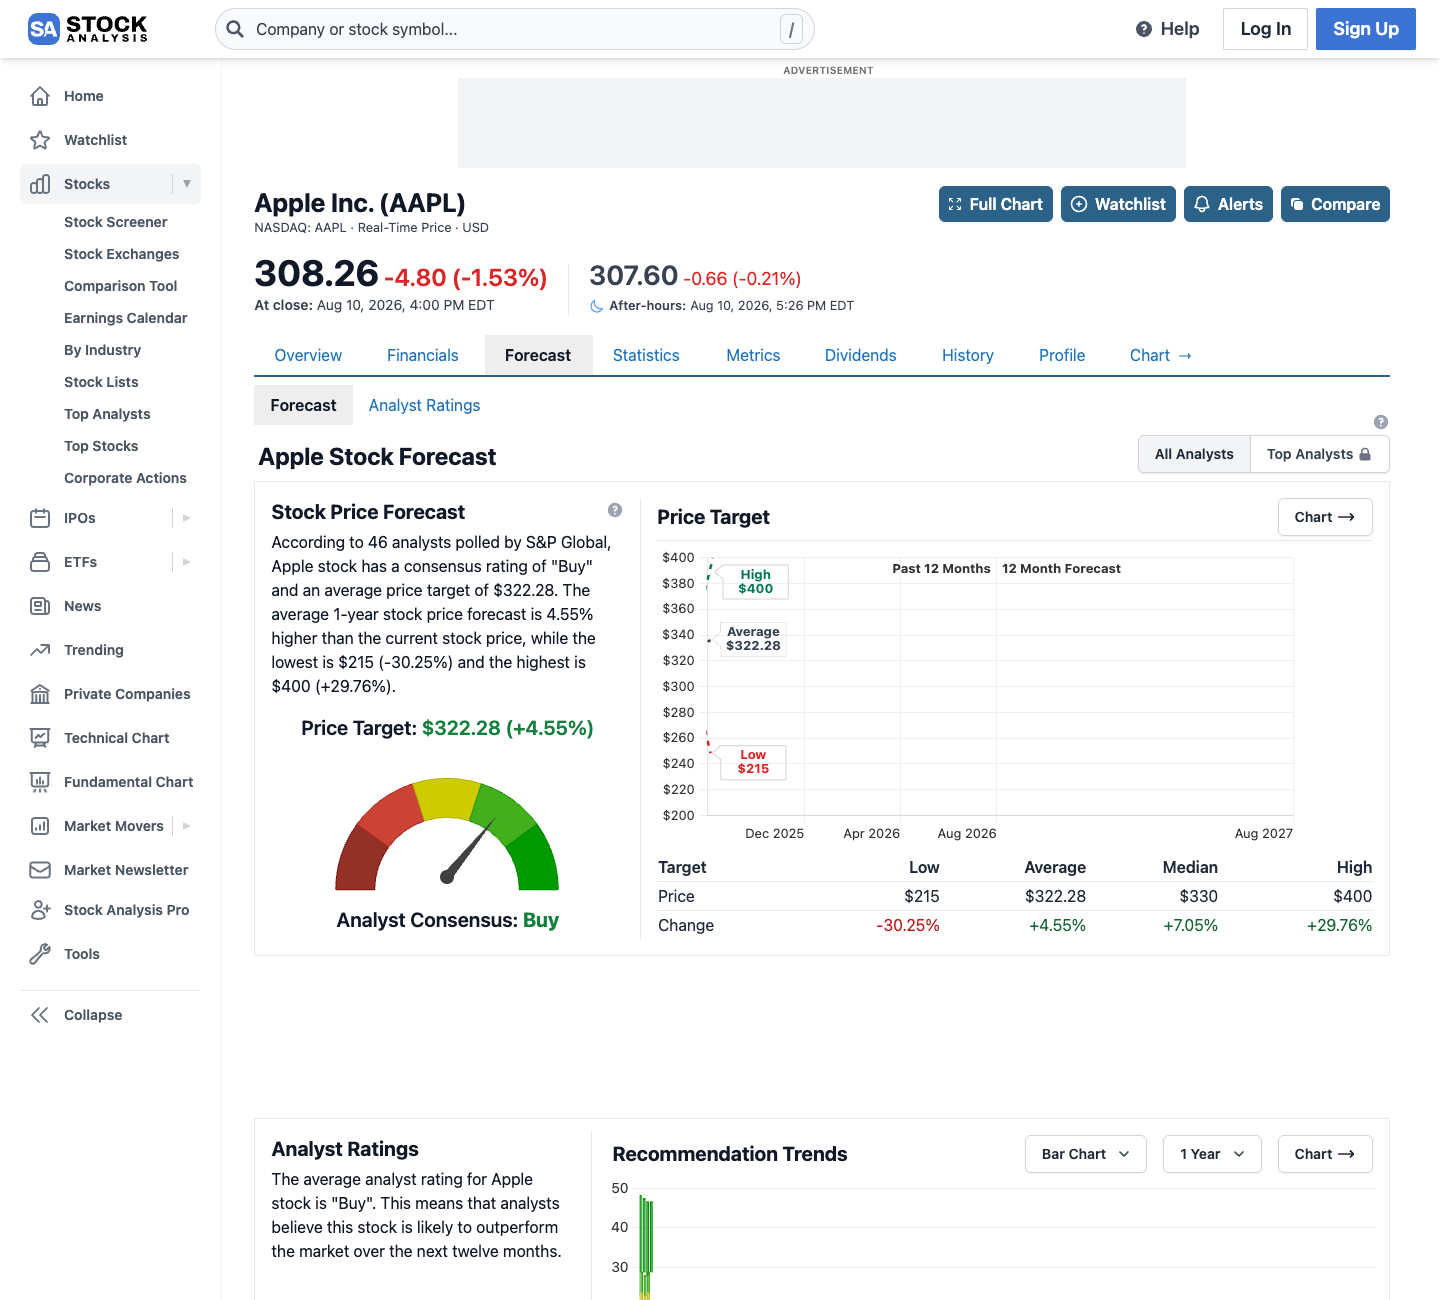Screen dimensions: 1440x1300
Task: Click the Log In button
Action: click(x=1266, y=29)
